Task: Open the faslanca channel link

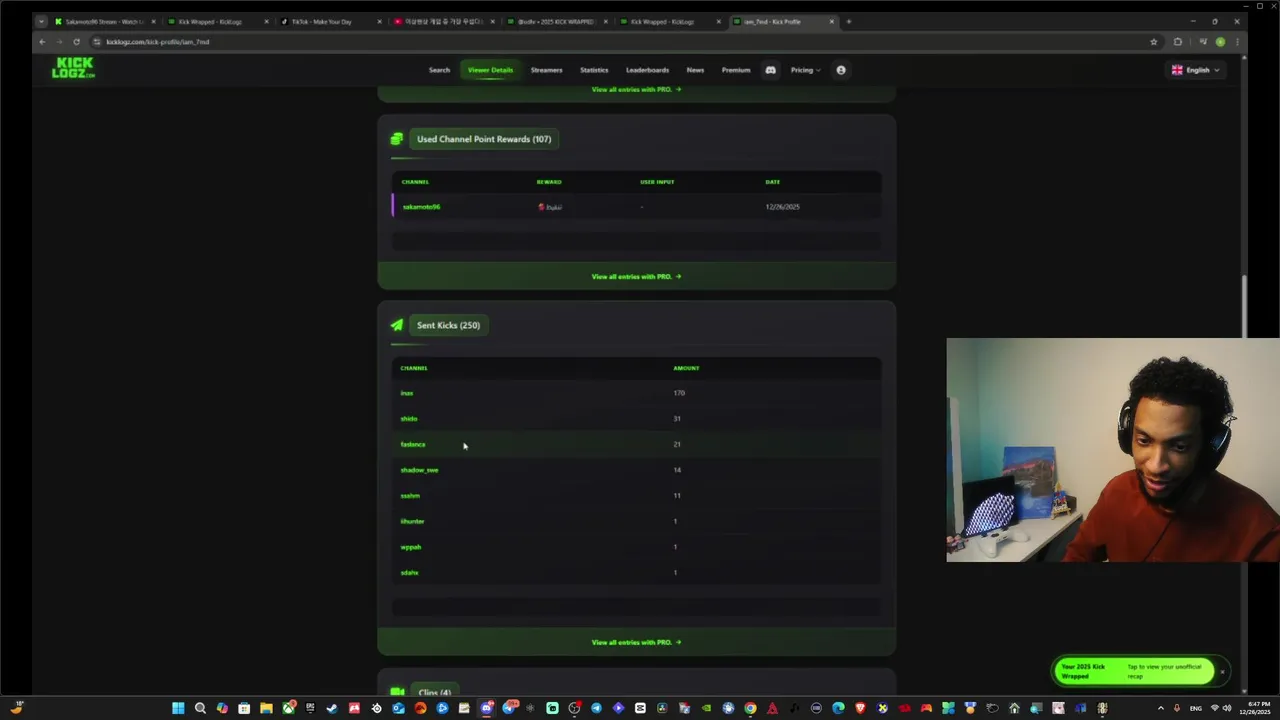Action: point(413,444)
